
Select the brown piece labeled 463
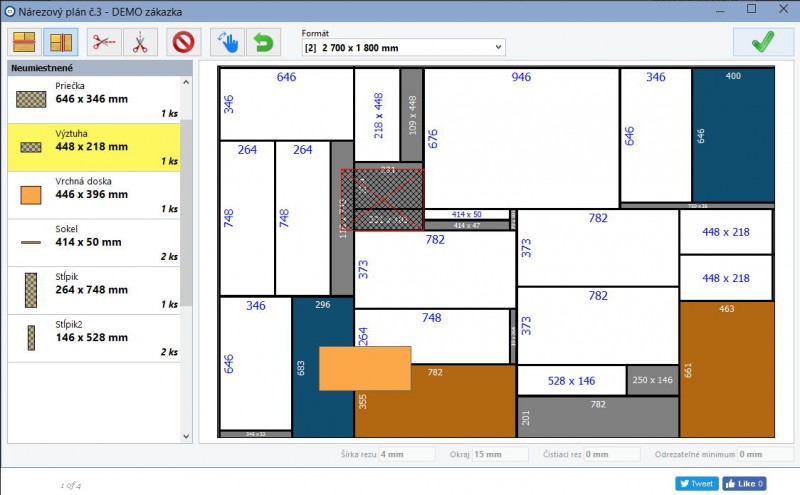[x=727, y=369]
